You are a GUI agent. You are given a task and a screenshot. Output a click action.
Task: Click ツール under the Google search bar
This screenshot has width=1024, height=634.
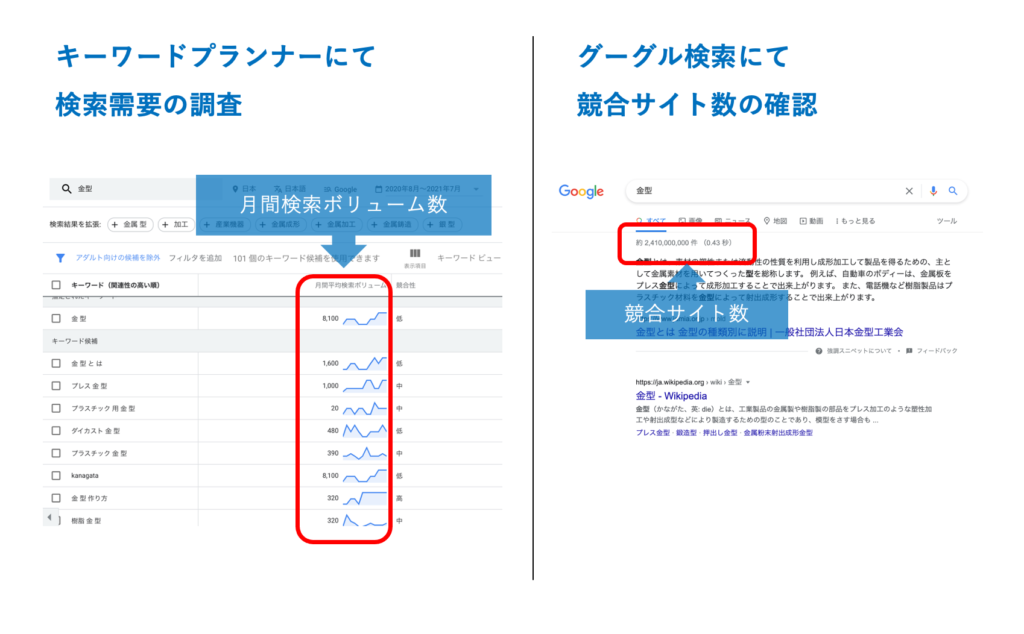click(946, 221)
